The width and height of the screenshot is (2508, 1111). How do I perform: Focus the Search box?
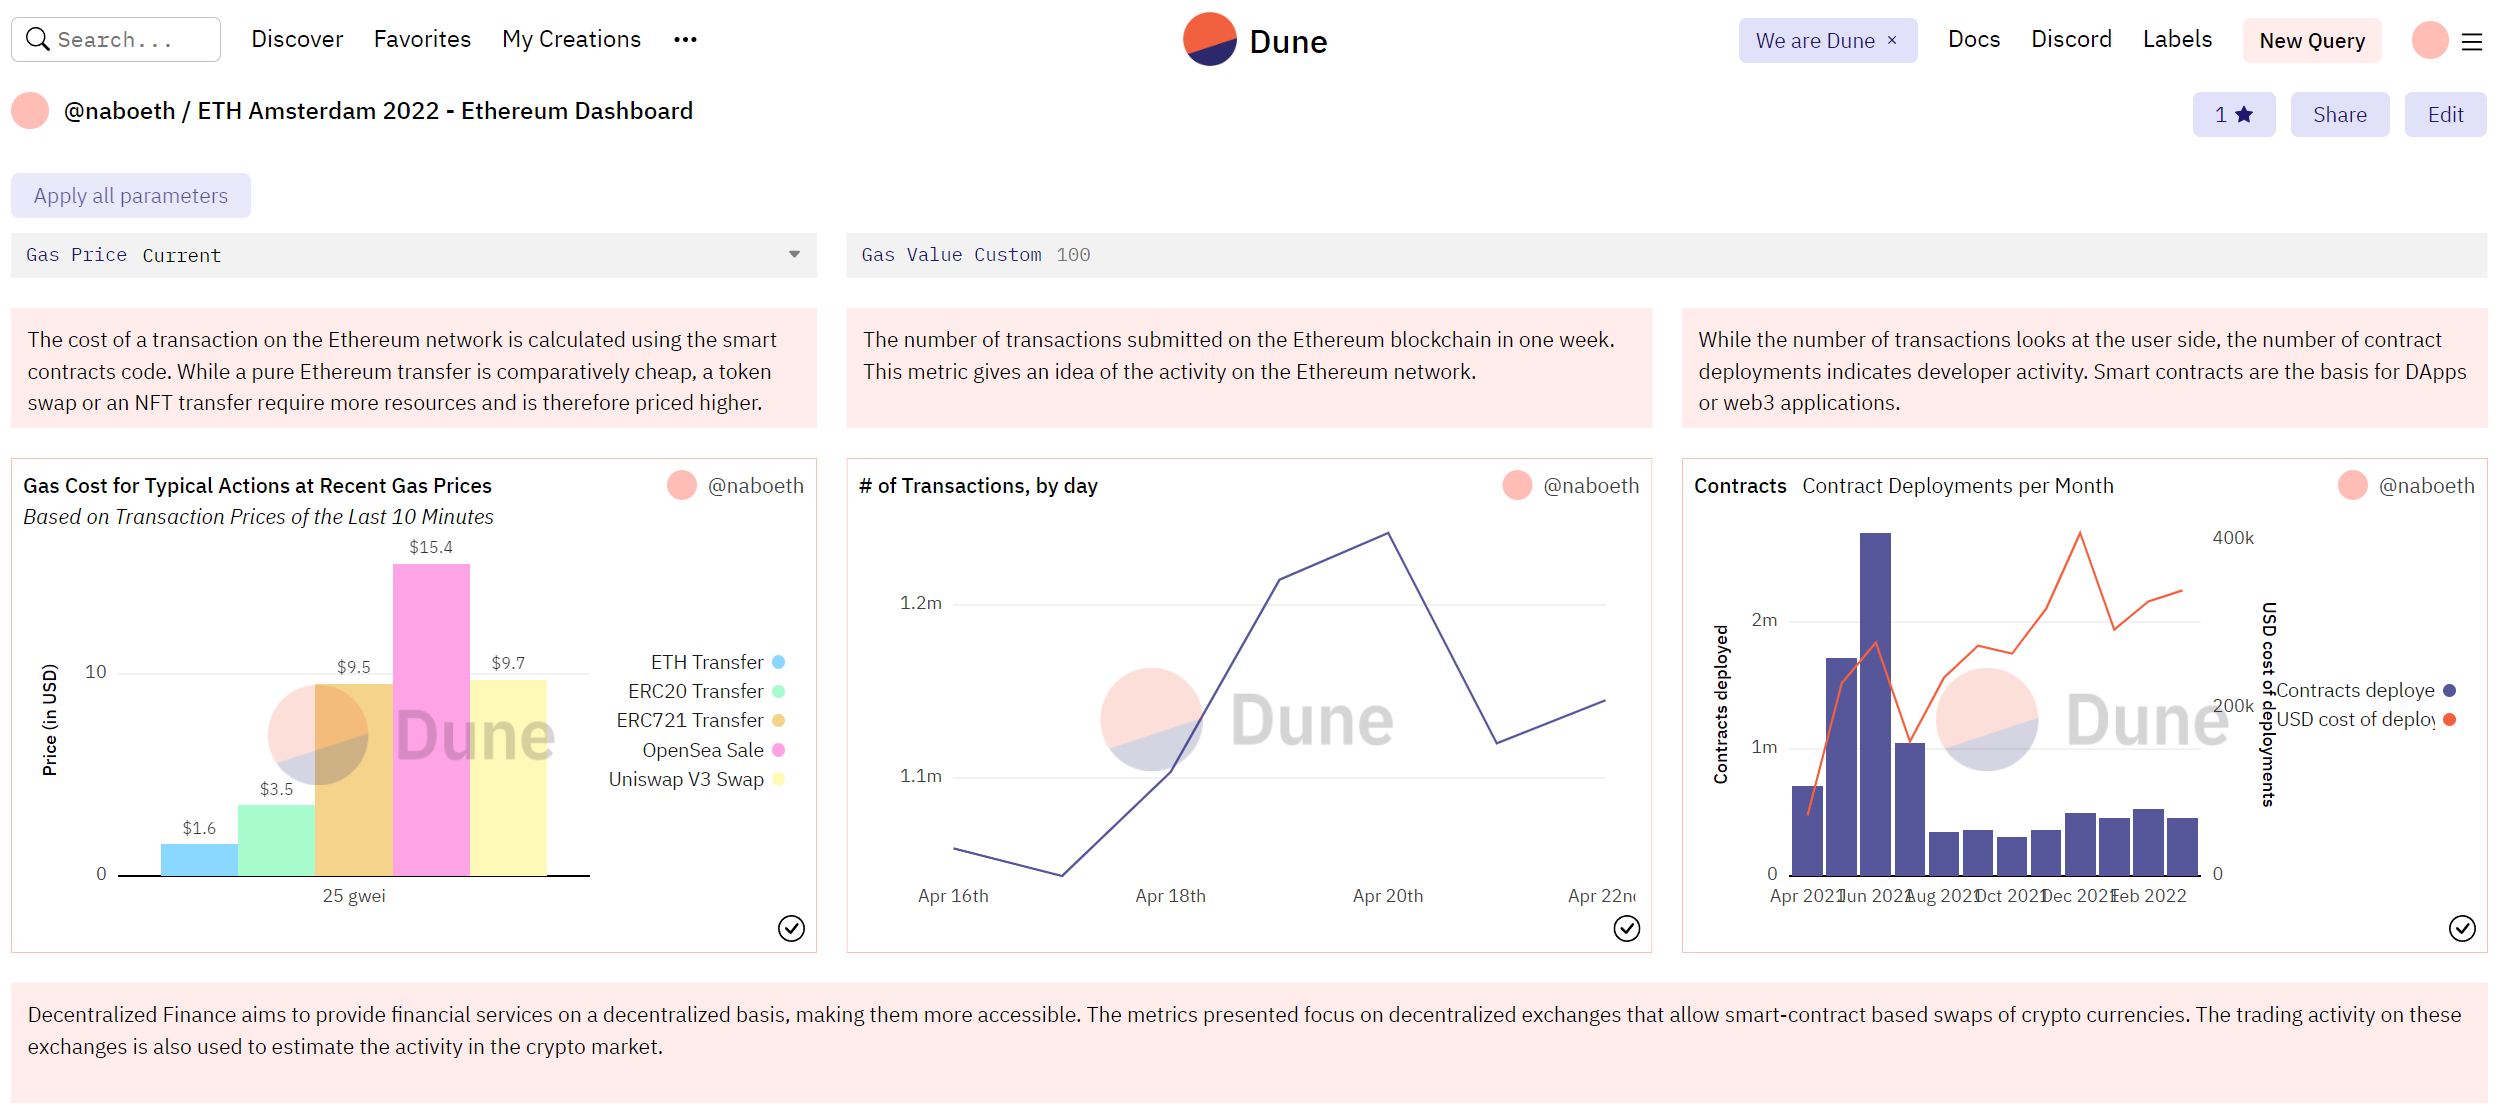(x=116, y=39)
